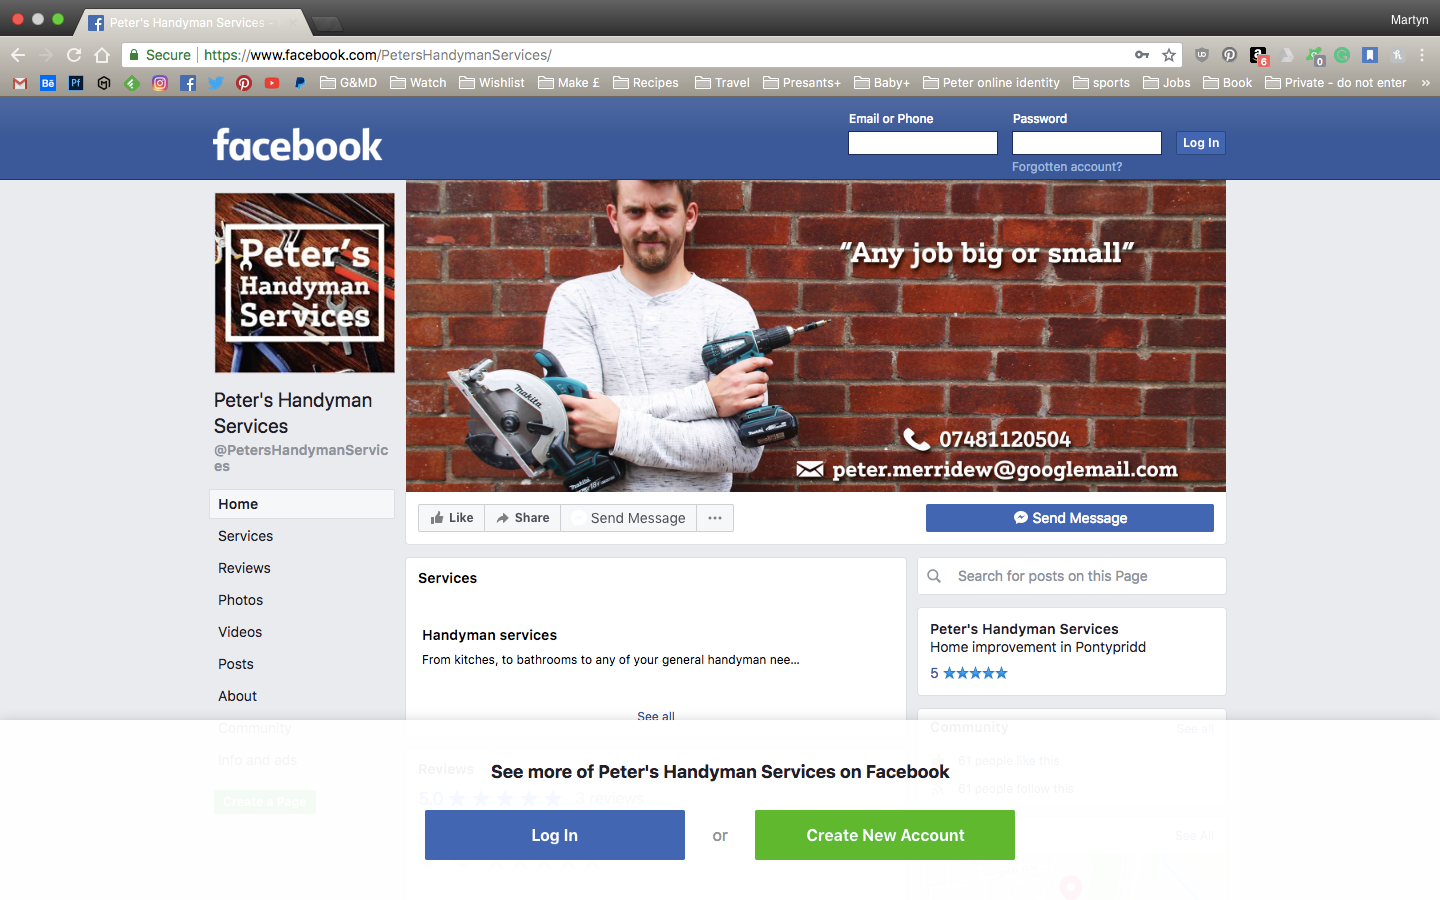1440x900 pixels.
Task: Expand the Private - do not enter folder
Action: [1335, 83]
